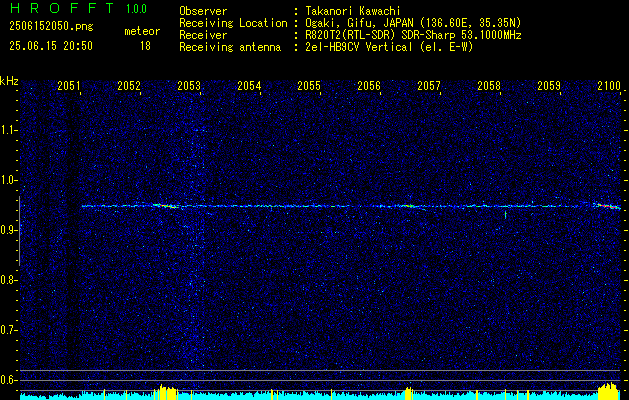Click the 2058 time marker
Image resolution: width=629 pixels, height=400 pixels.
(x=489, y=85)
